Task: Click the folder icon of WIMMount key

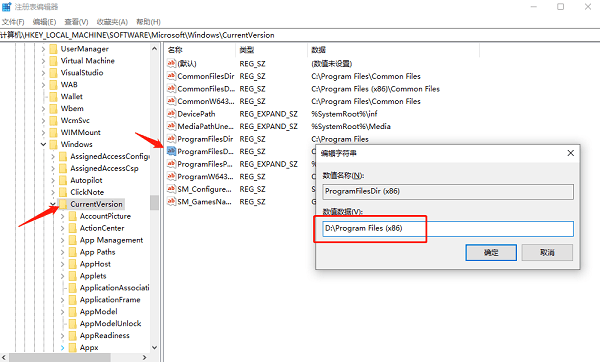Action: point(54,132)
